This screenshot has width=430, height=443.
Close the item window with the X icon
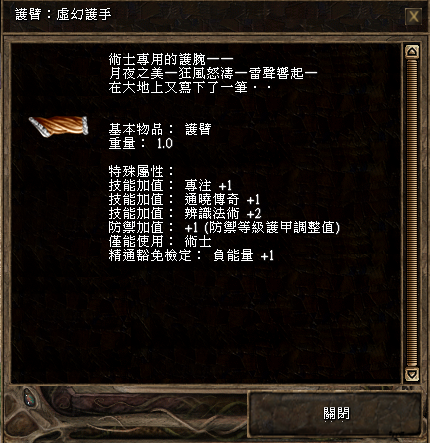click(414, 16)
